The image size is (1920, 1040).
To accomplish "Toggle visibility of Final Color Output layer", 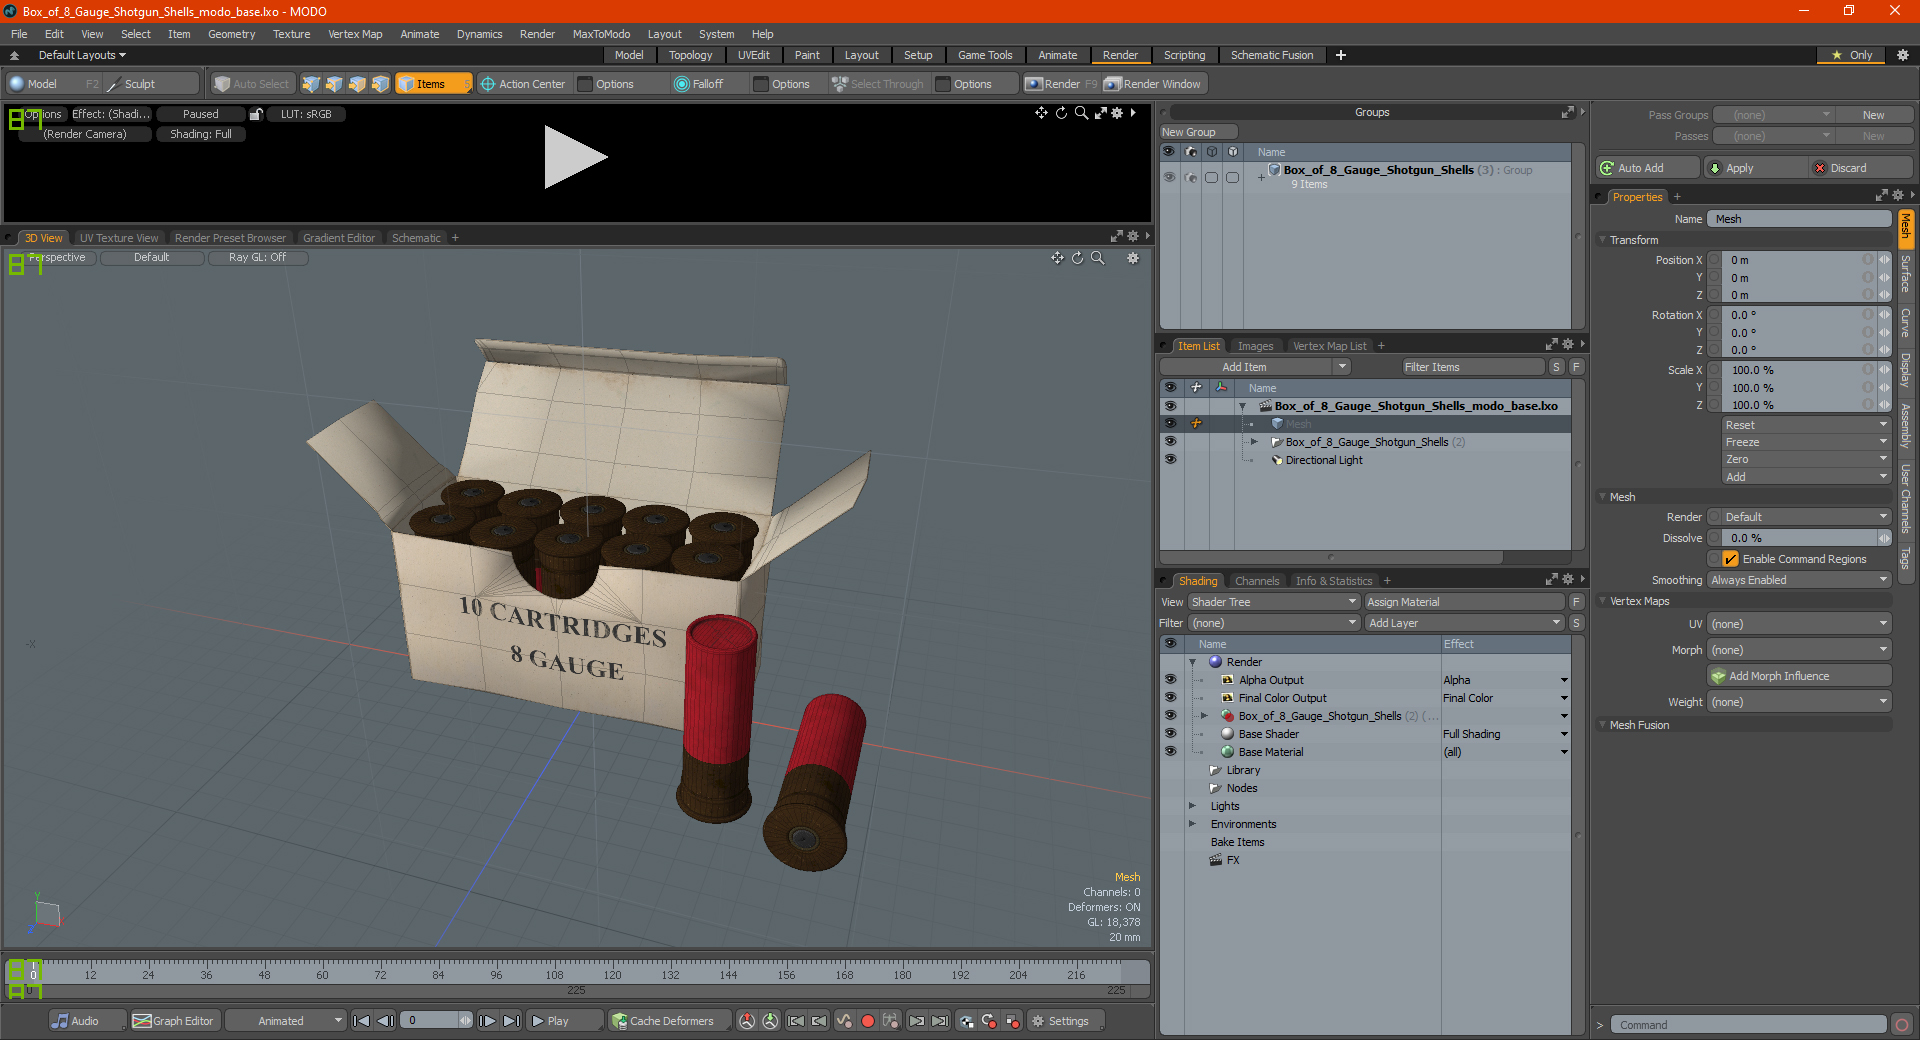I will (x=1170, y=698).
